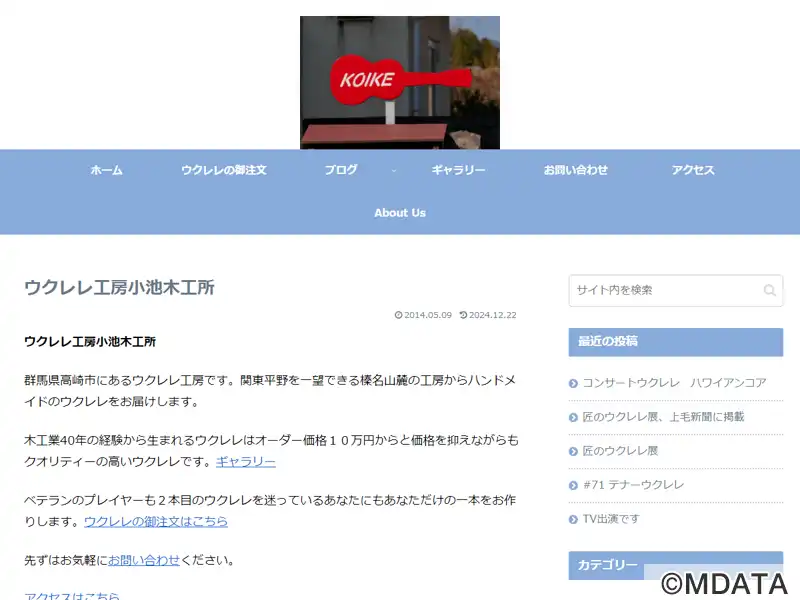Image resolution: width=800 pixels, height=600 pixels.
Task: Follow the ウクレレの御注文はこちら link
Action: [x=156, y=521]
